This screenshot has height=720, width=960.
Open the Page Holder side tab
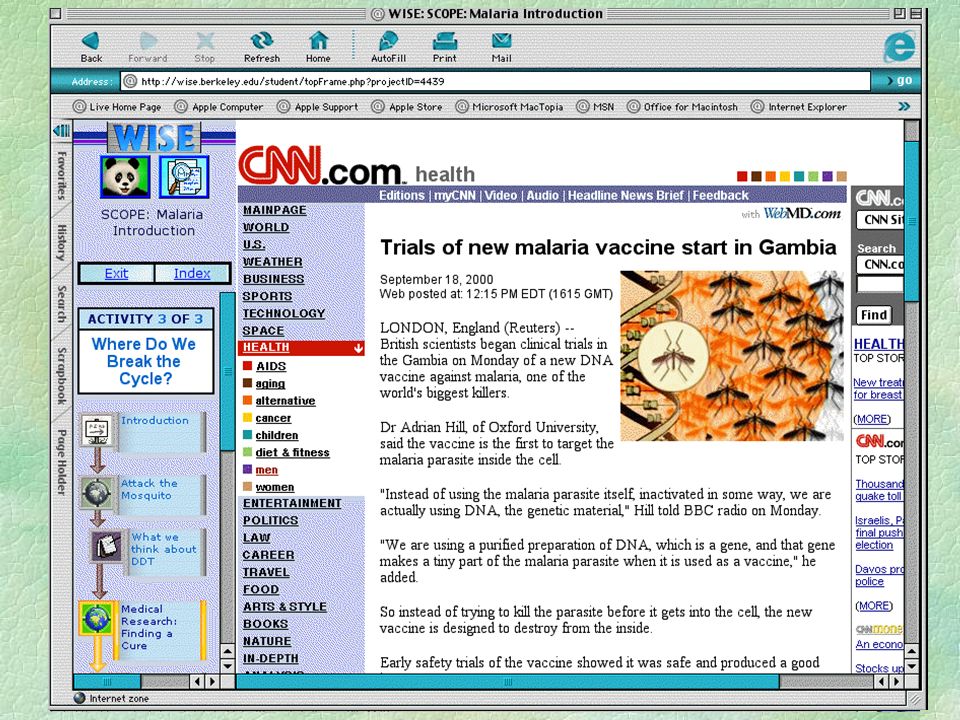pyautogui.click(x=62, y=462)
